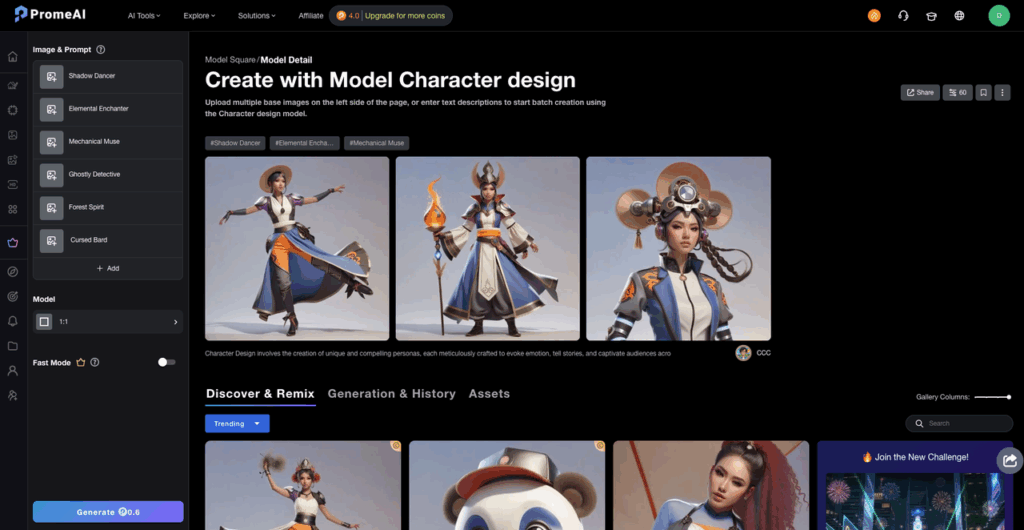
Task: Click the user profile icon in the sidebar
Action: click(12, 370)
